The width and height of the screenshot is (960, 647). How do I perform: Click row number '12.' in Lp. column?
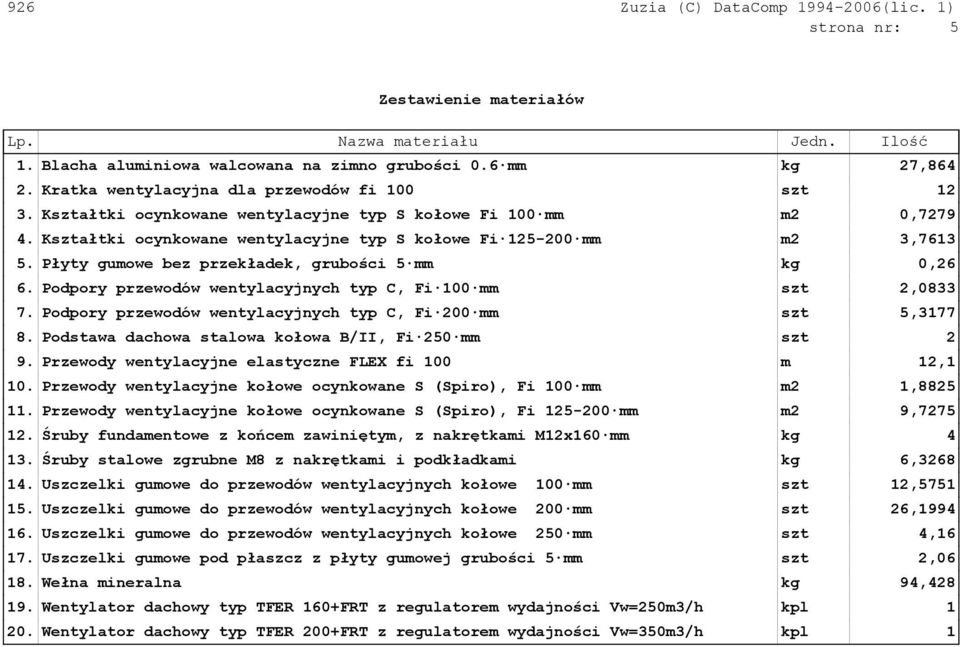(20, 435)
